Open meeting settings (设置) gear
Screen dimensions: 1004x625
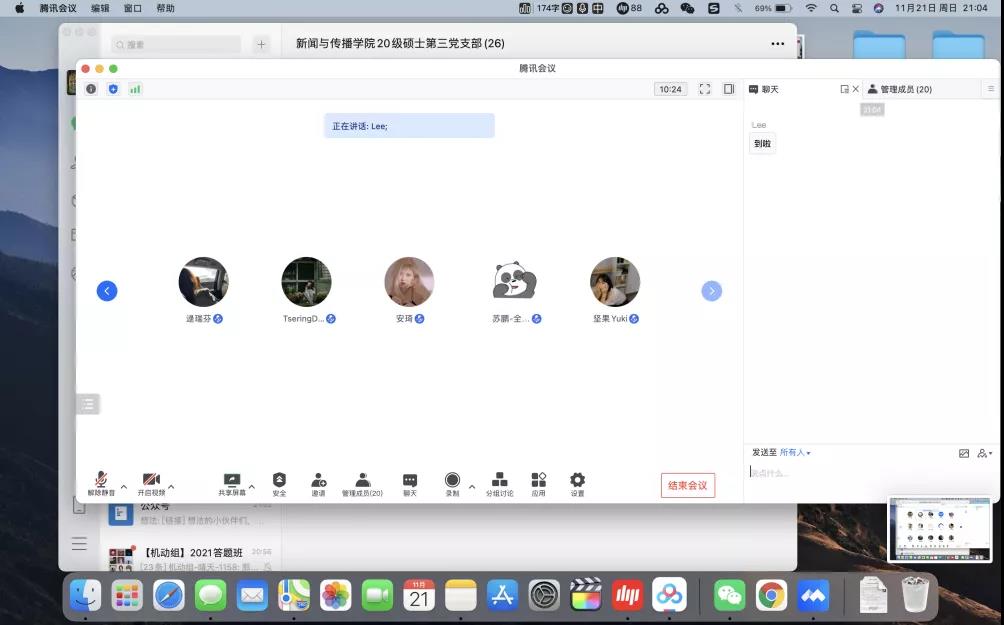578,483
